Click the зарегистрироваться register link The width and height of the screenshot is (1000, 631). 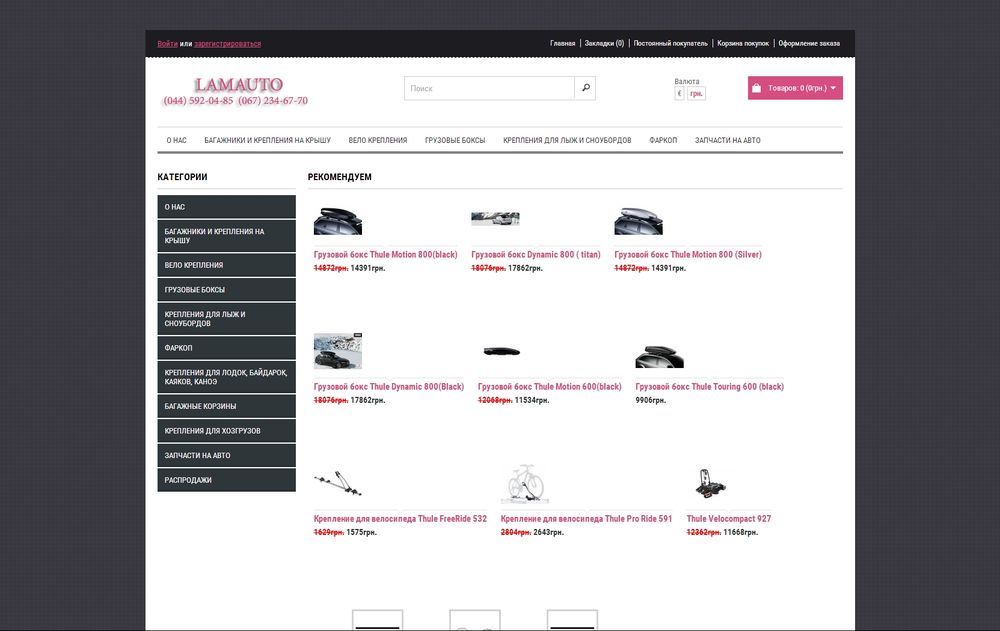coord(228,43)
